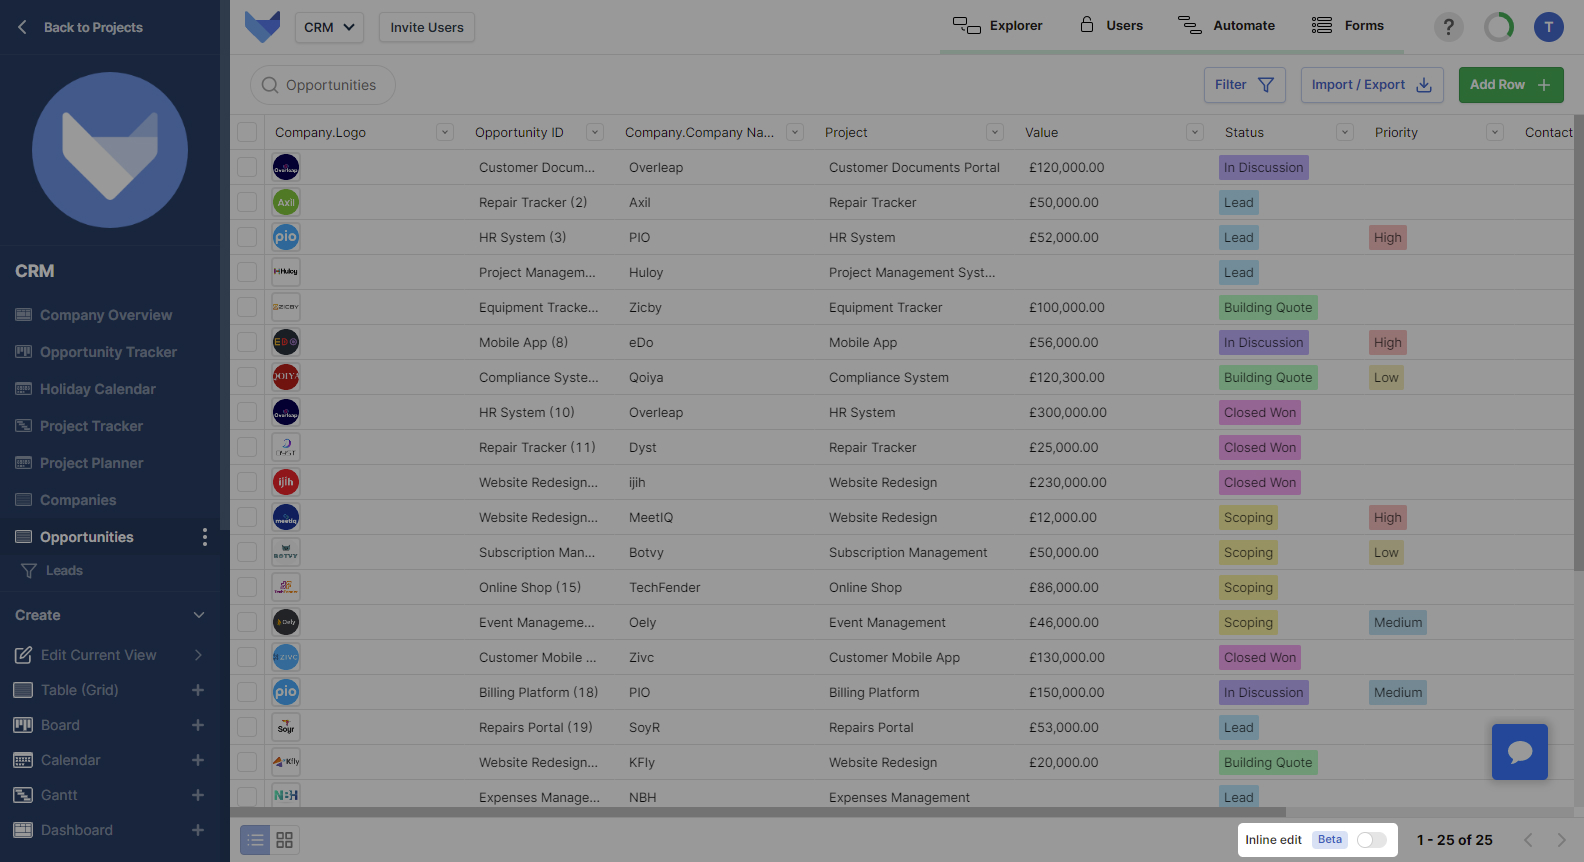Click the Overleap logo in Customer Documents row
This screenshot has height=862, width=1584.
pyautogui.click(x=286, y=167)
